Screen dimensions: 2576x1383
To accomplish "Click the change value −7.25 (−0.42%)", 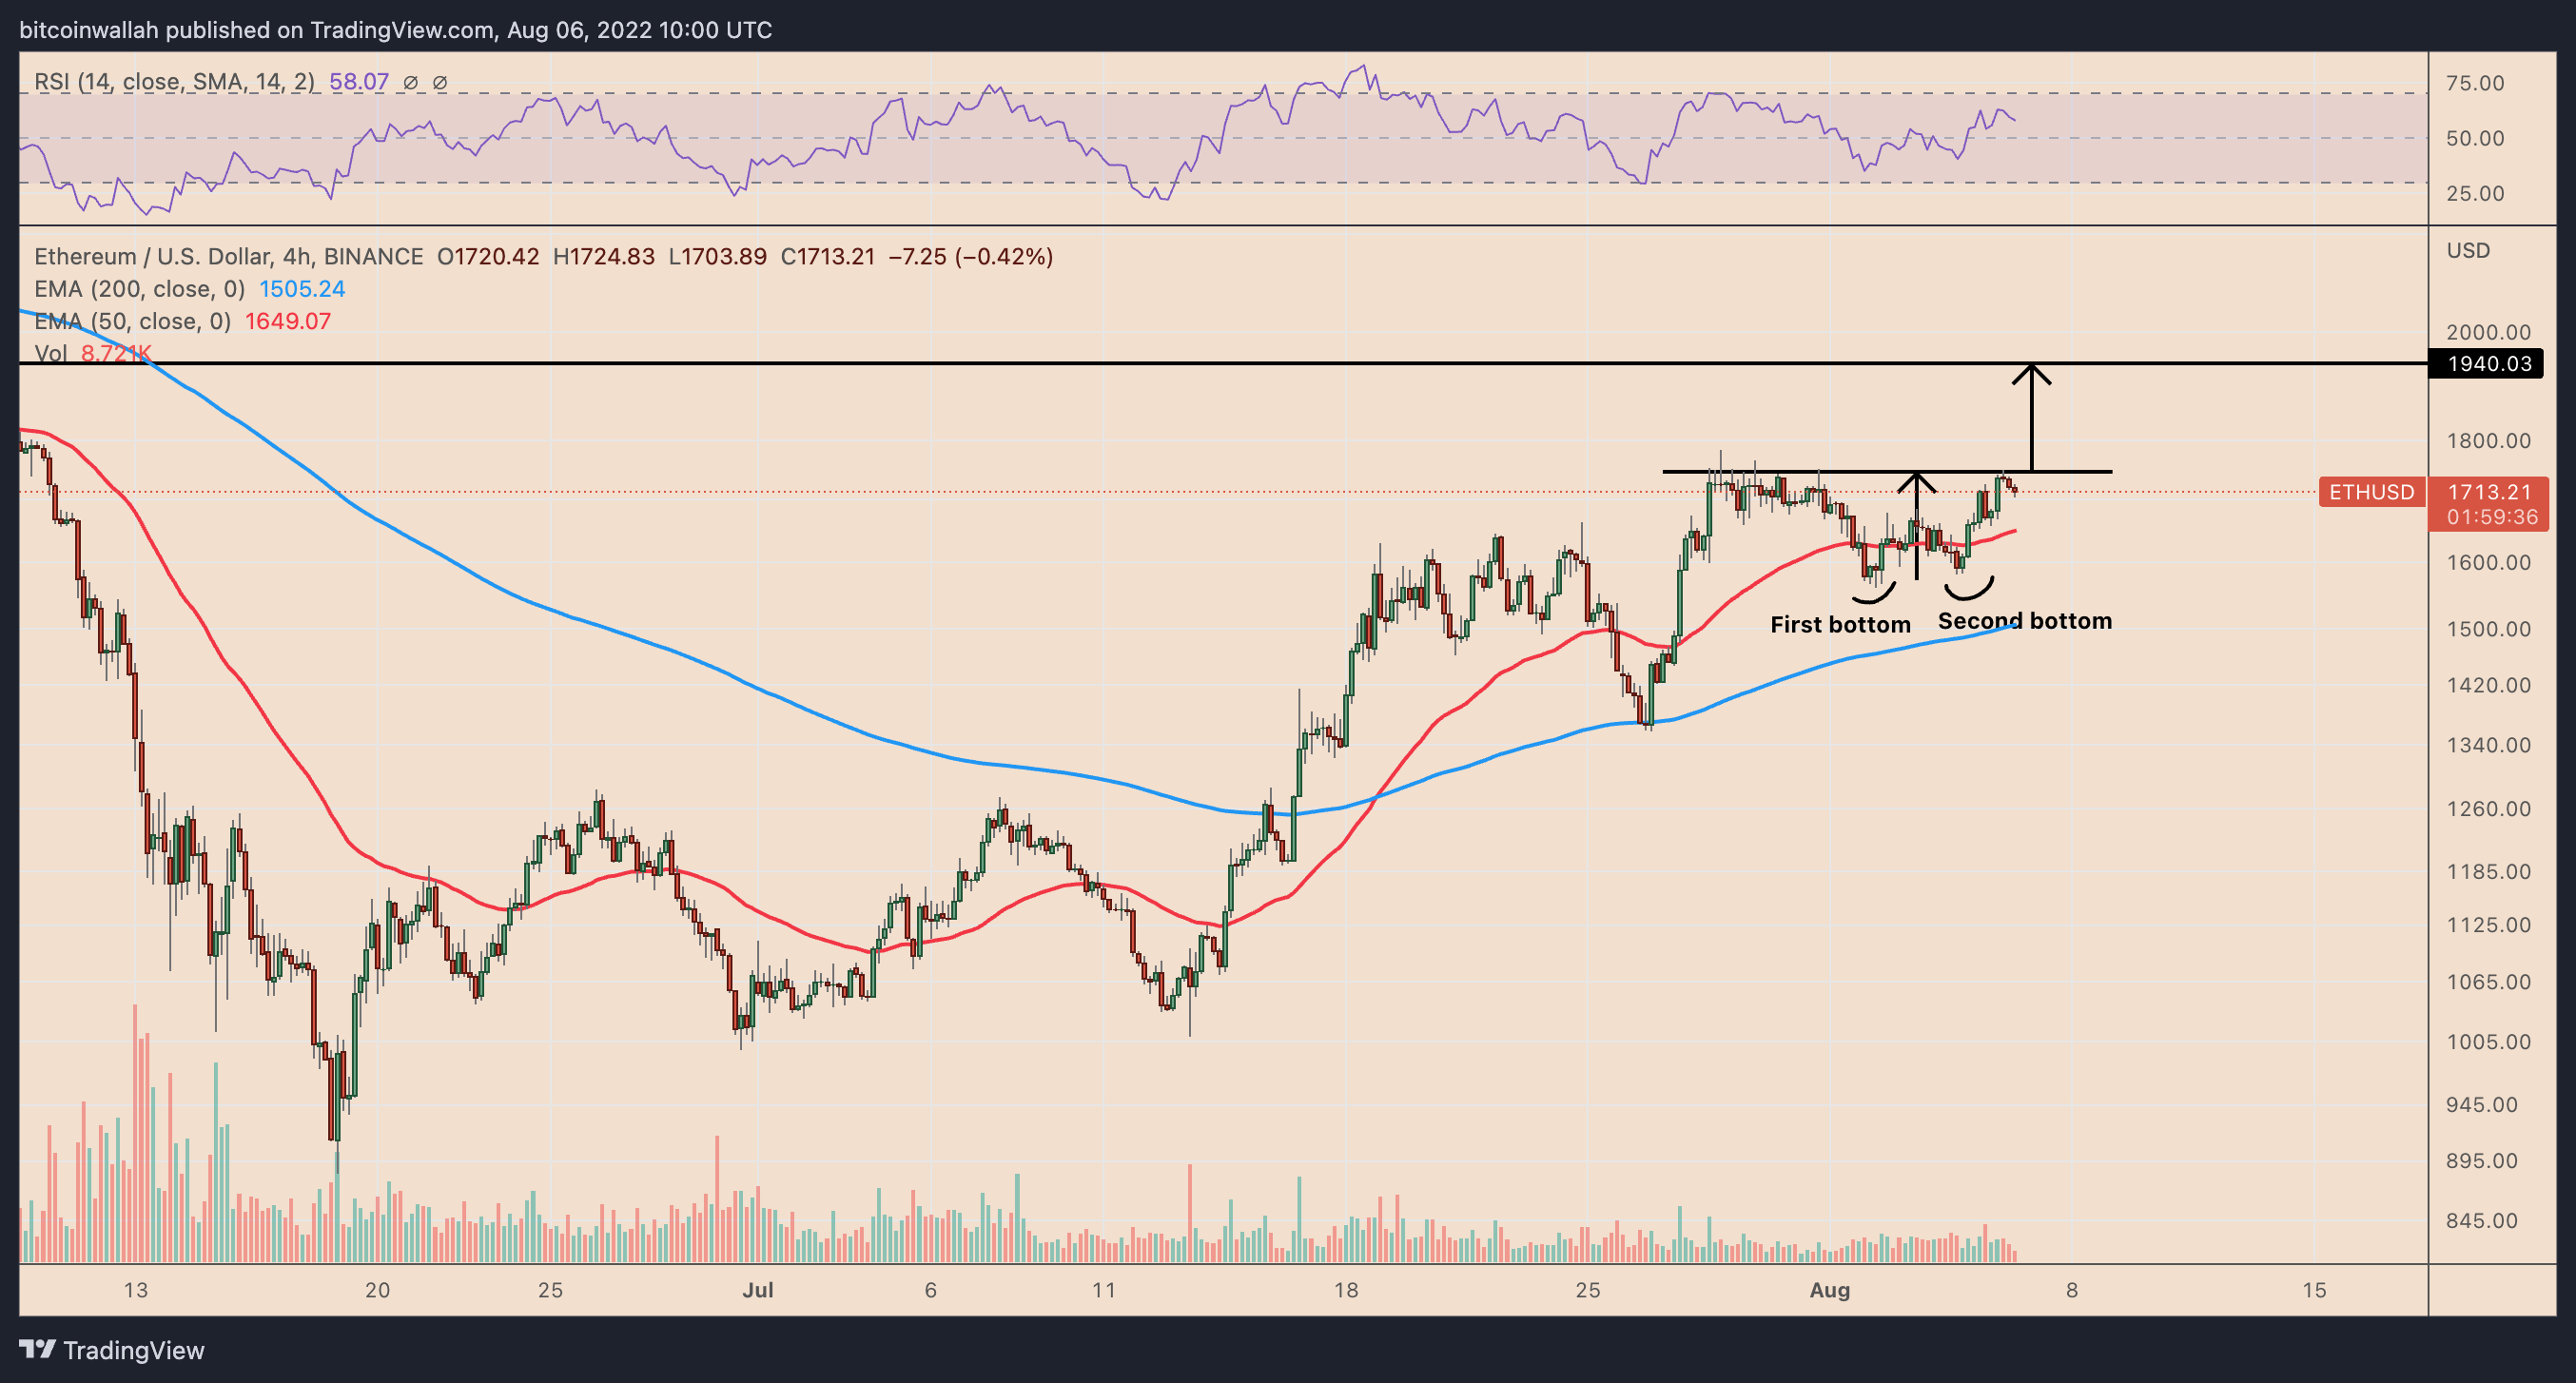I will 971,257.
